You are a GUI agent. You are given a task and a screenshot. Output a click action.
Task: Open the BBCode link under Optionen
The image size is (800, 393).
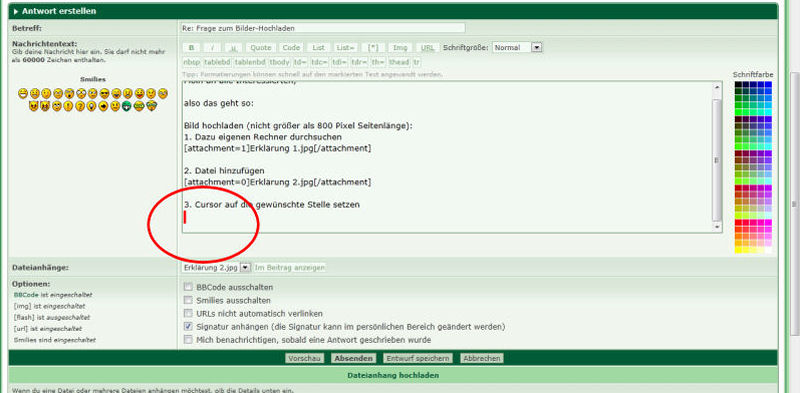(26, 295)
